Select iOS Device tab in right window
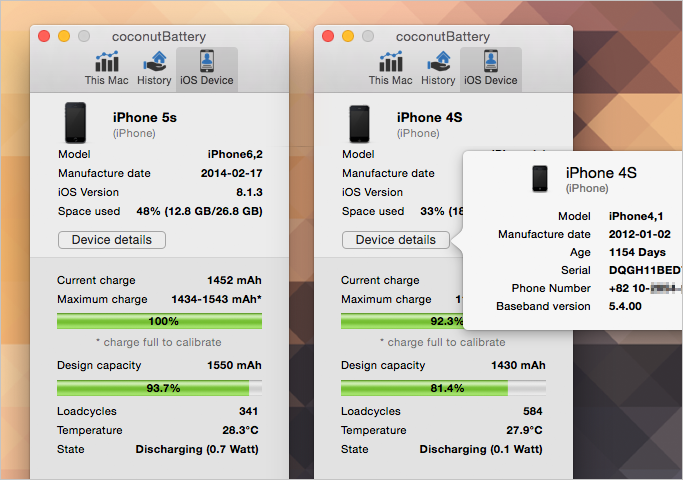This screenshot has width=683, height=480. (x=491, y=68)
